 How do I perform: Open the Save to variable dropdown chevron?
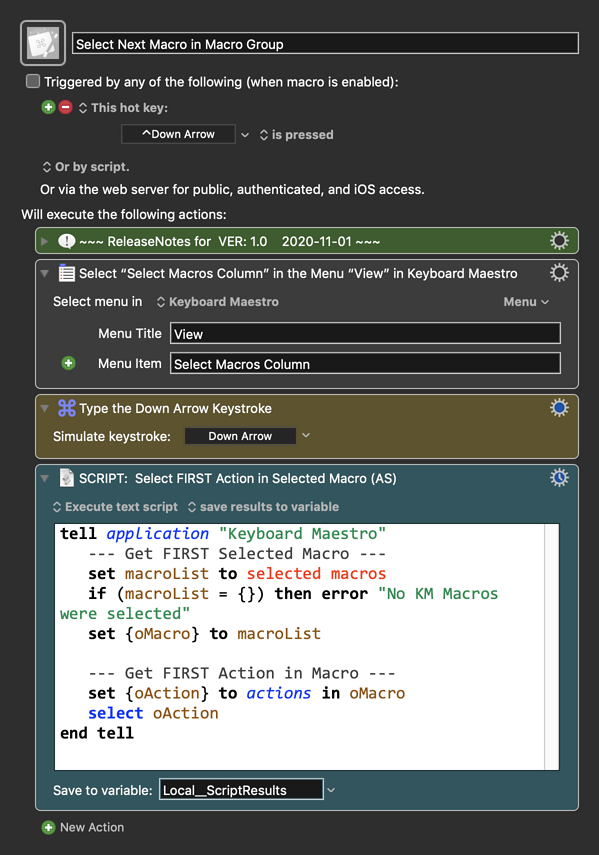(x=331, y=790)
